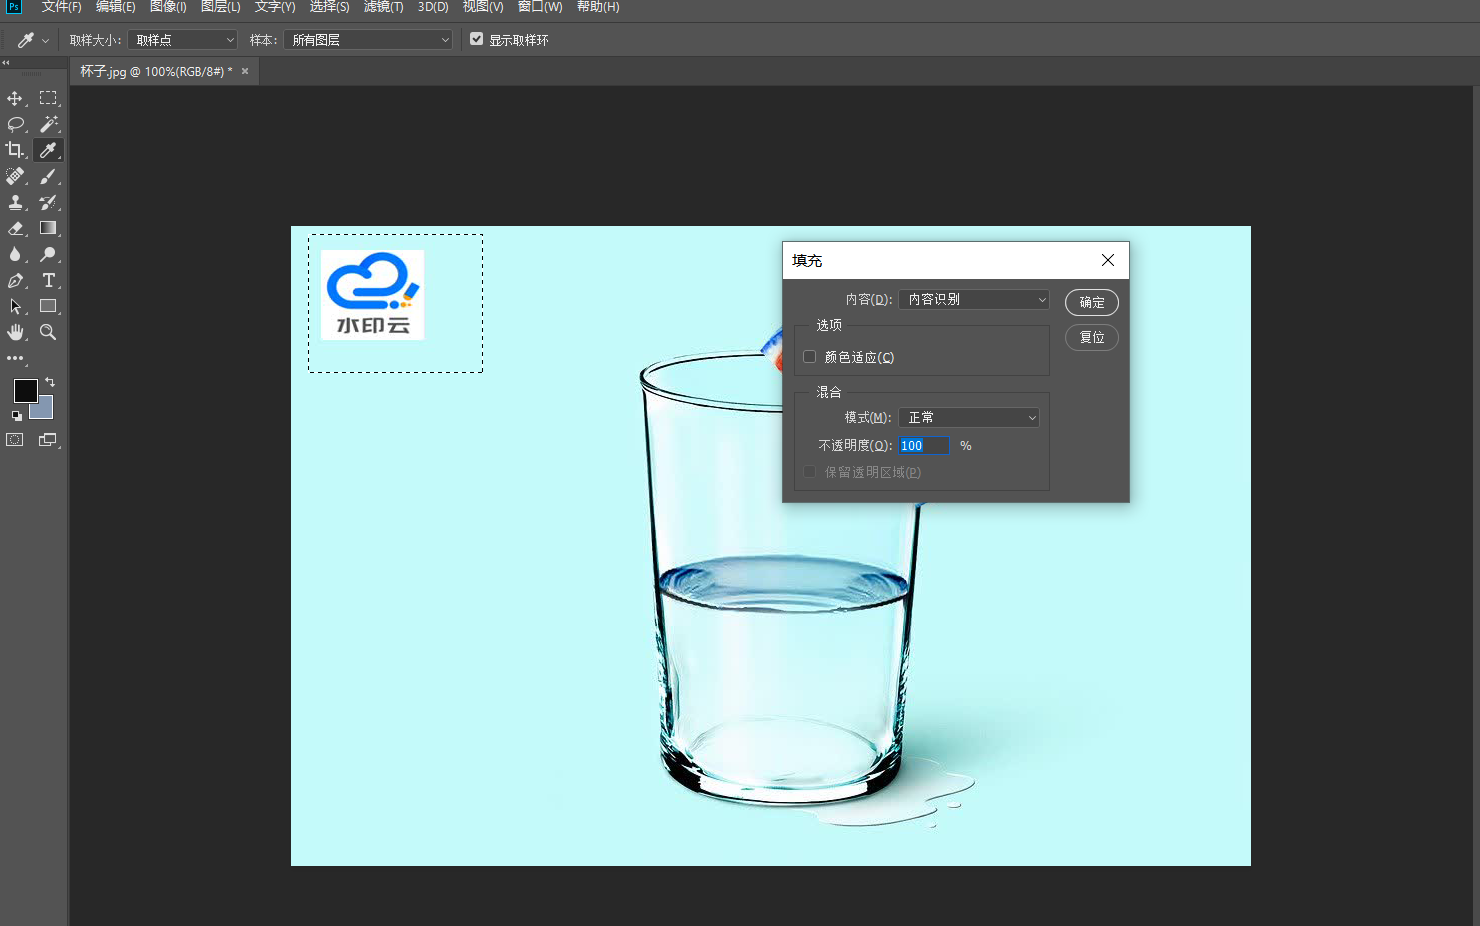The image size is (1480, 926).
Task: Click the 确定 button to confirm fill
Action: coord(1091,302)
